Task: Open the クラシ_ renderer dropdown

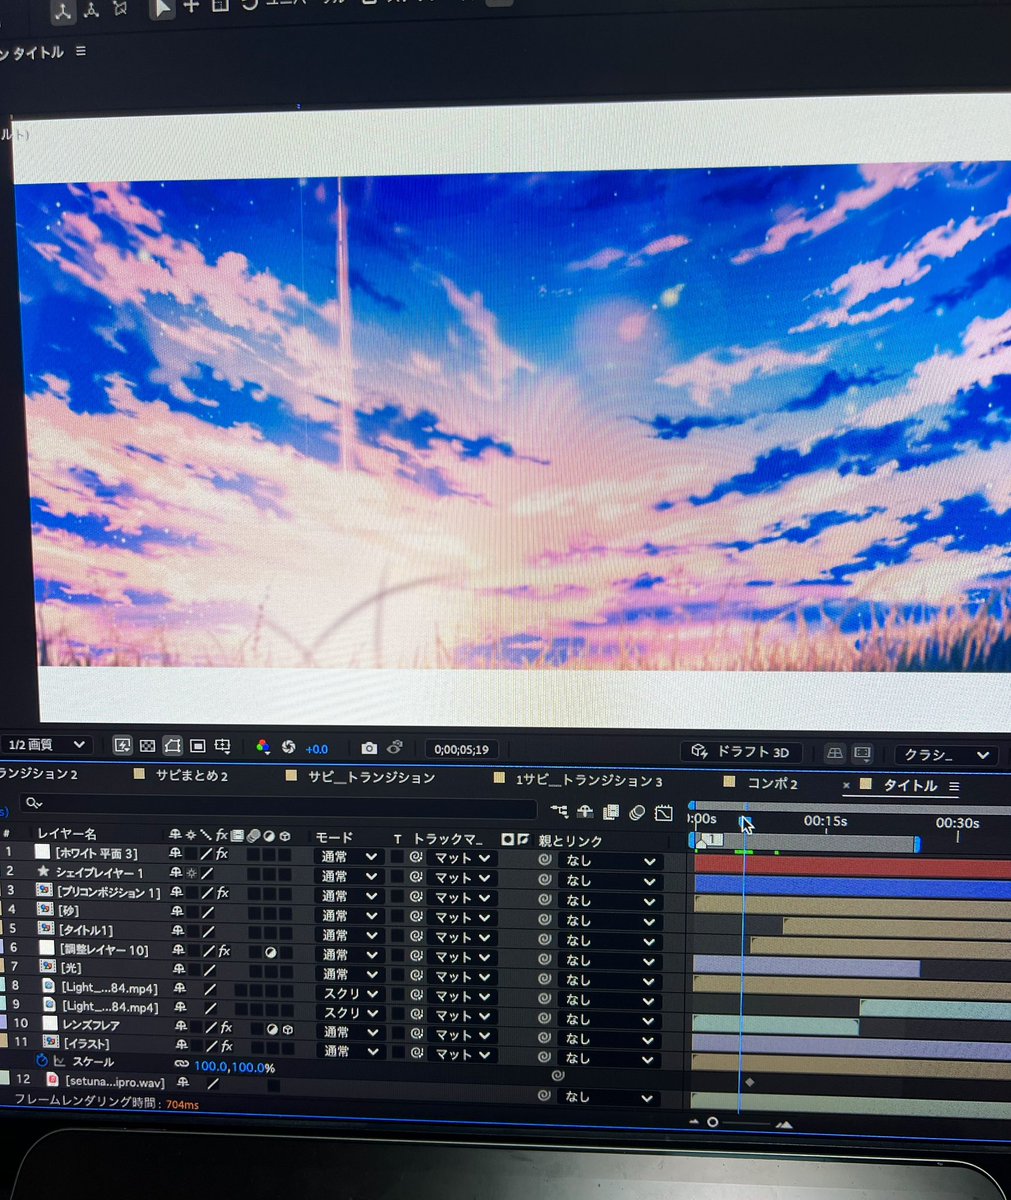Action: coord(946,755)
